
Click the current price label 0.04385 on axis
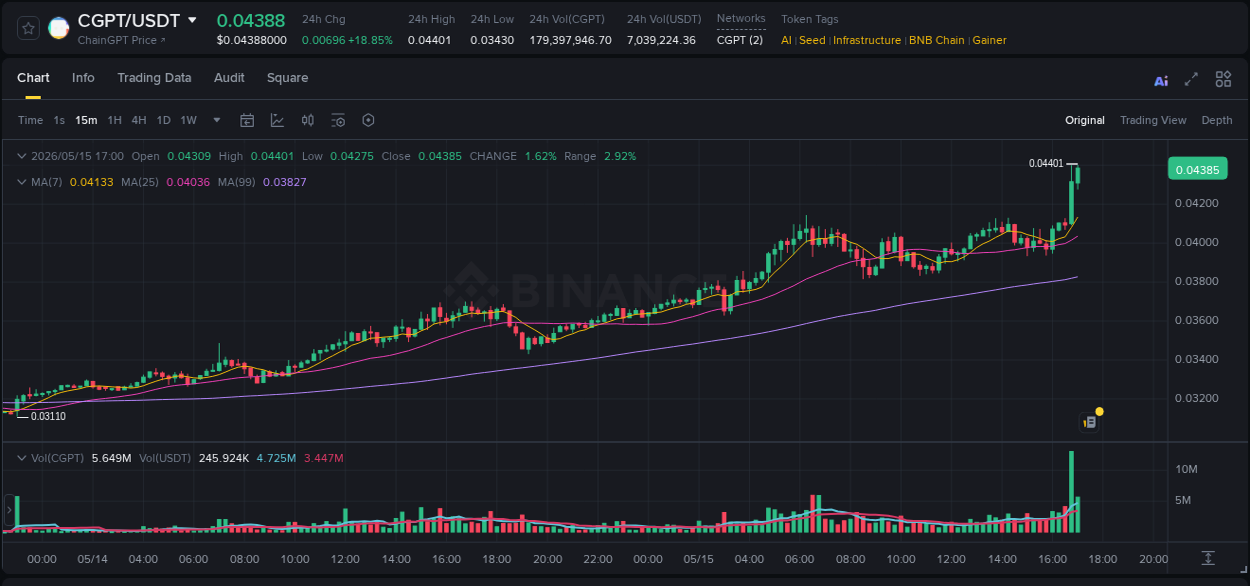[x=1197, y=170]
